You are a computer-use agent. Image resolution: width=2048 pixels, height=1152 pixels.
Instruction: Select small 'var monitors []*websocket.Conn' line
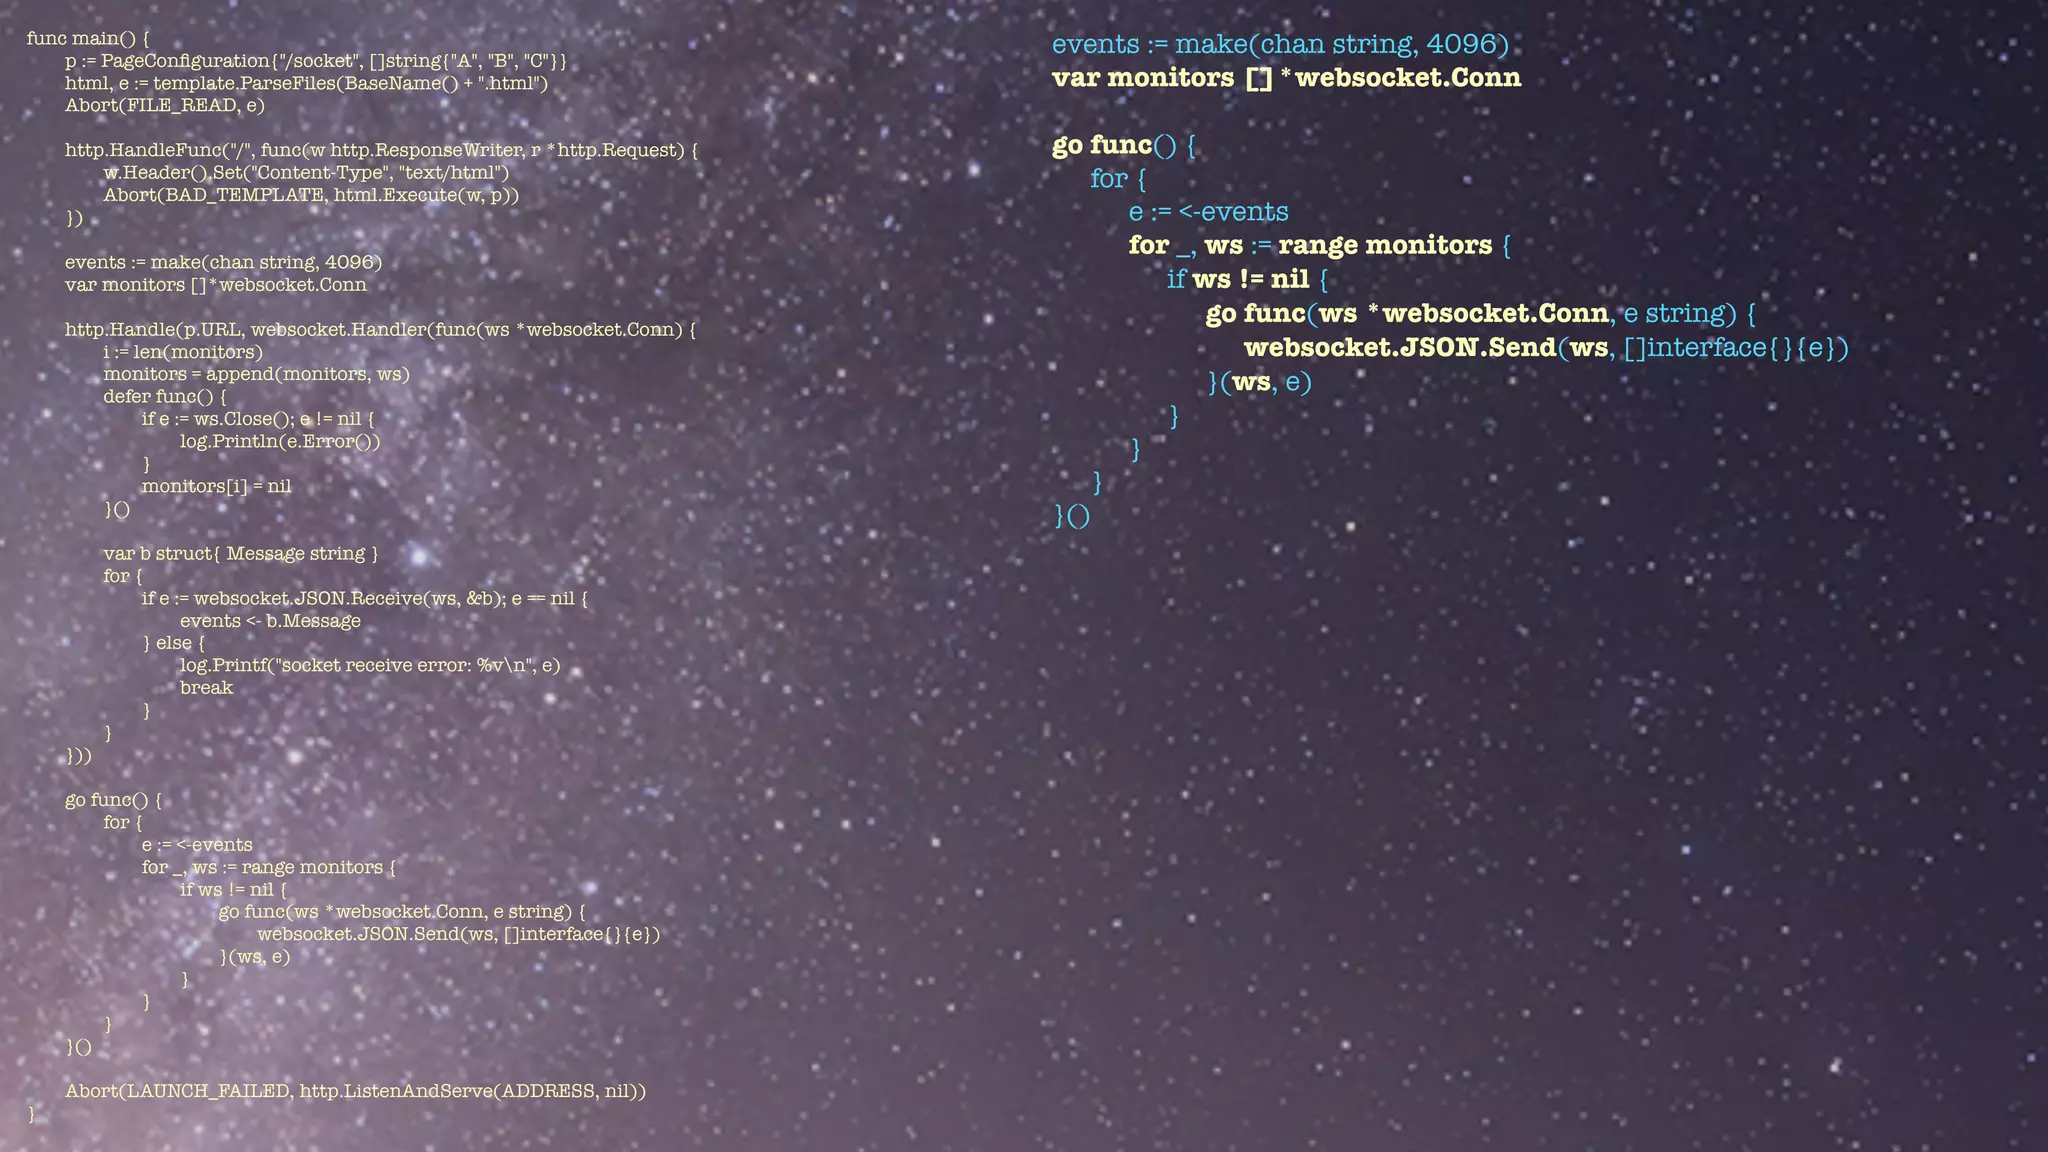pos(216,285)
